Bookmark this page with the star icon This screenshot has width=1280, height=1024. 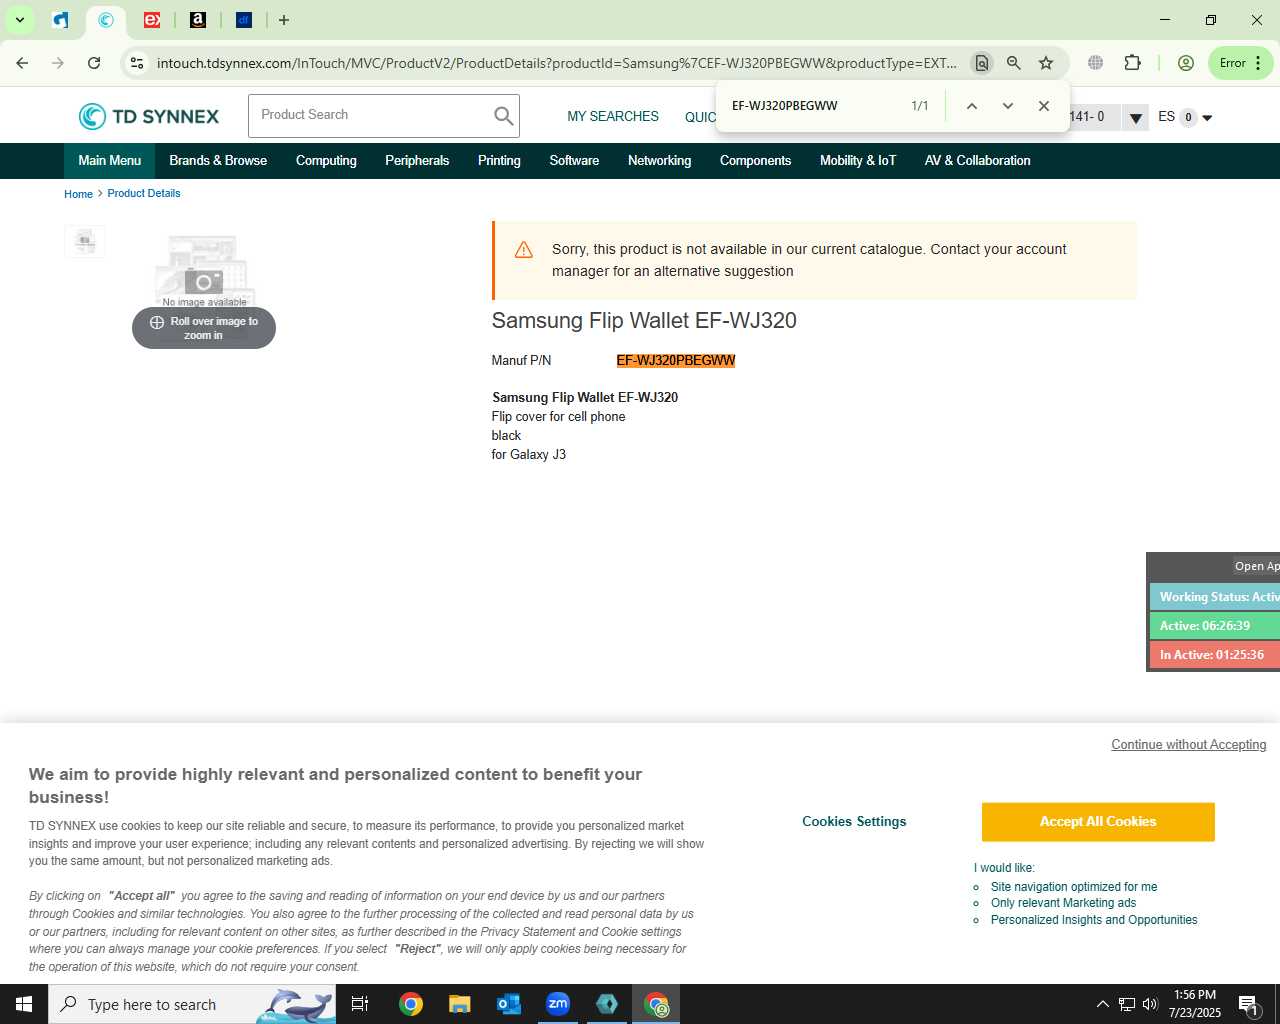(x=1046, y=63)
